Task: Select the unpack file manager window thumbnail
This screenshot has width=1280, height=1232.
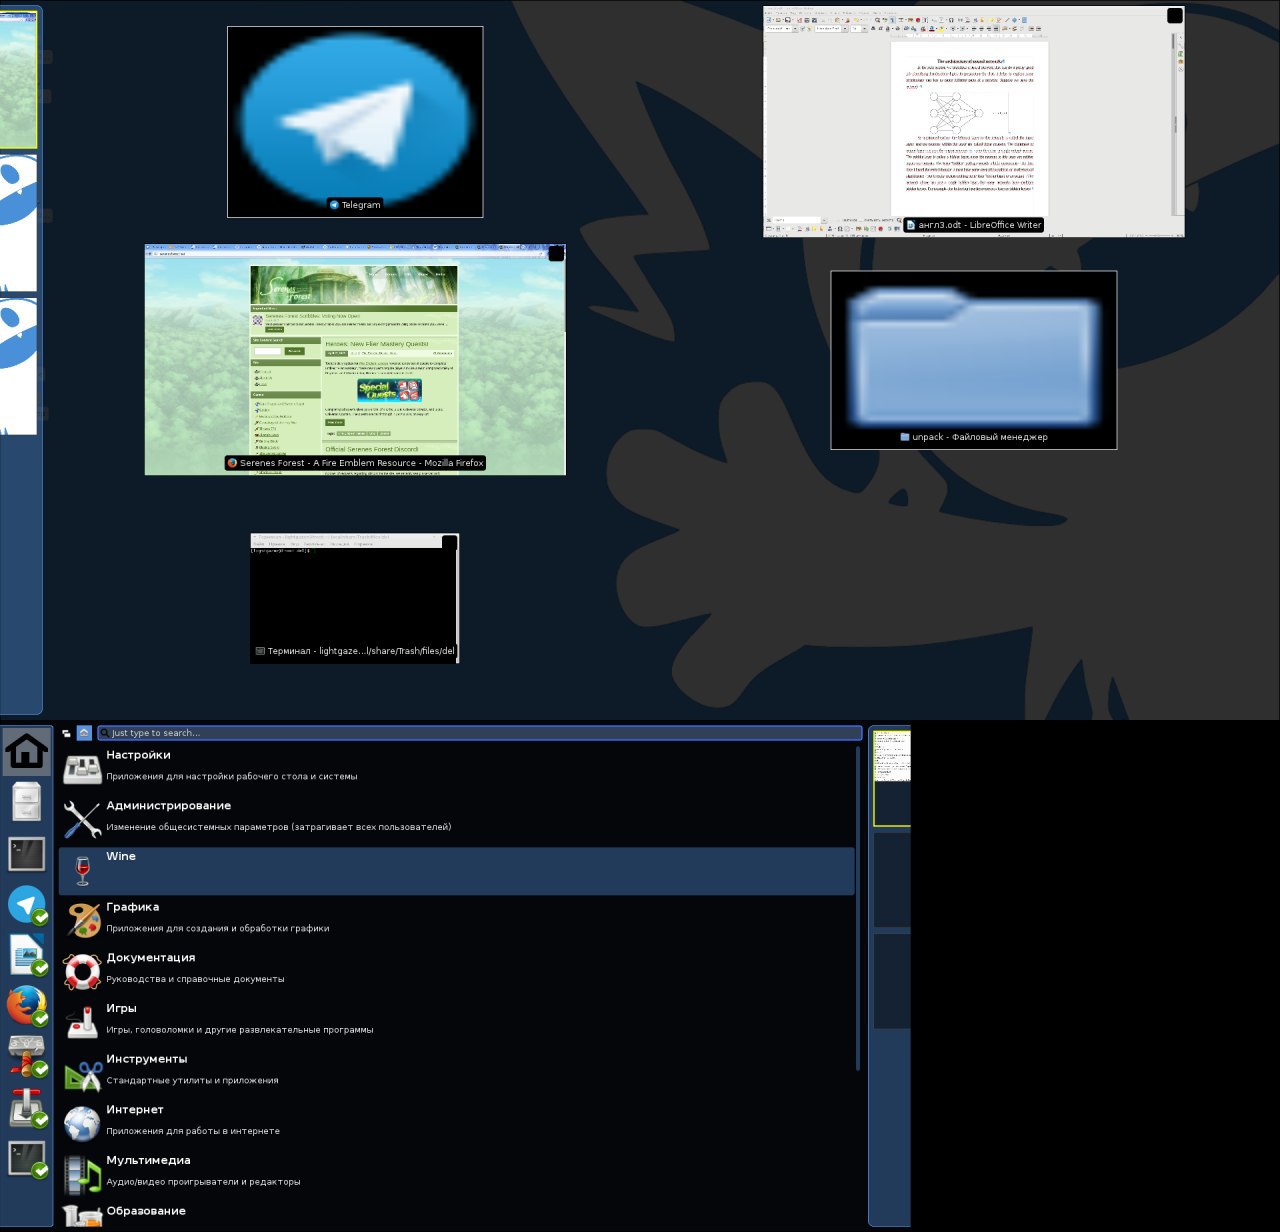Action: click(x=973, y=360)
